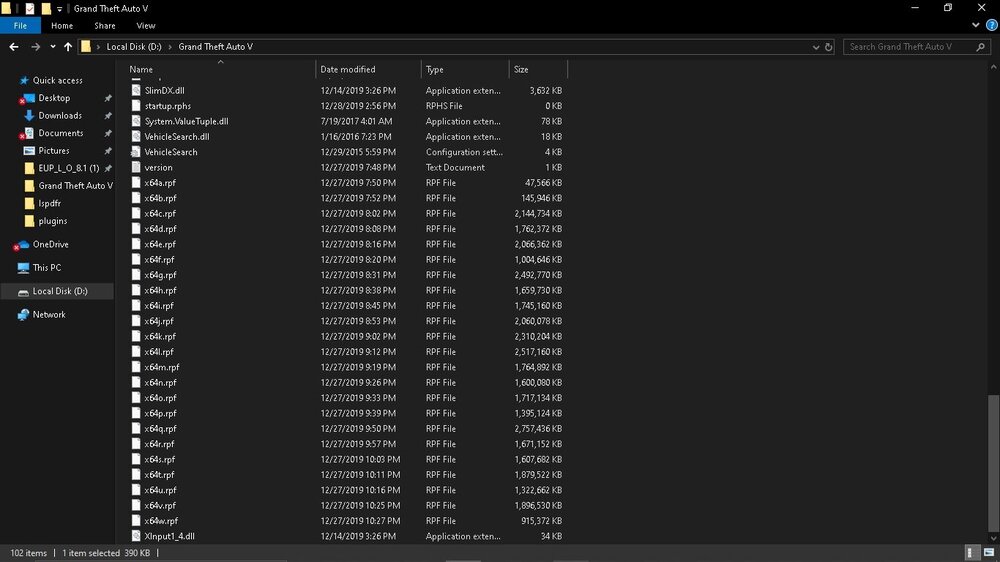Select the x64t.rpf file icon
1000x562 pixels.
click(136, 475)
